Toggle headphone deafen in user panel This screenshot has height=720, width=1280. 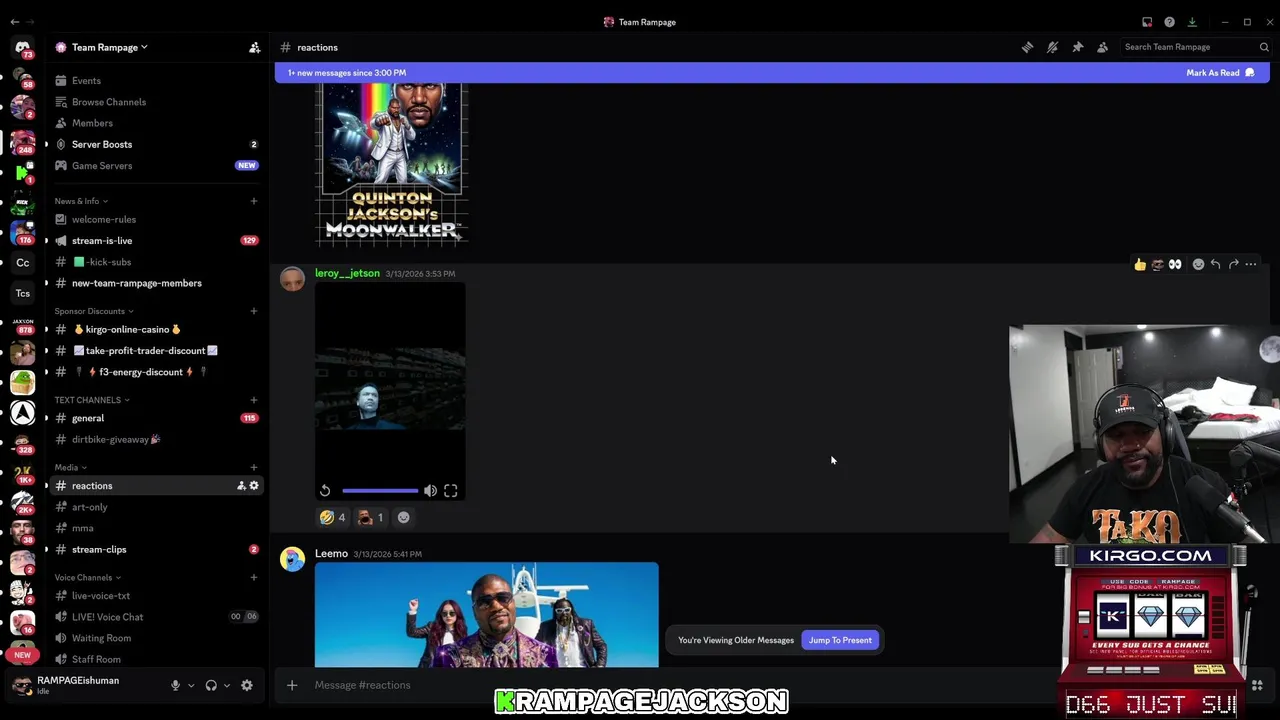[211, 685]
